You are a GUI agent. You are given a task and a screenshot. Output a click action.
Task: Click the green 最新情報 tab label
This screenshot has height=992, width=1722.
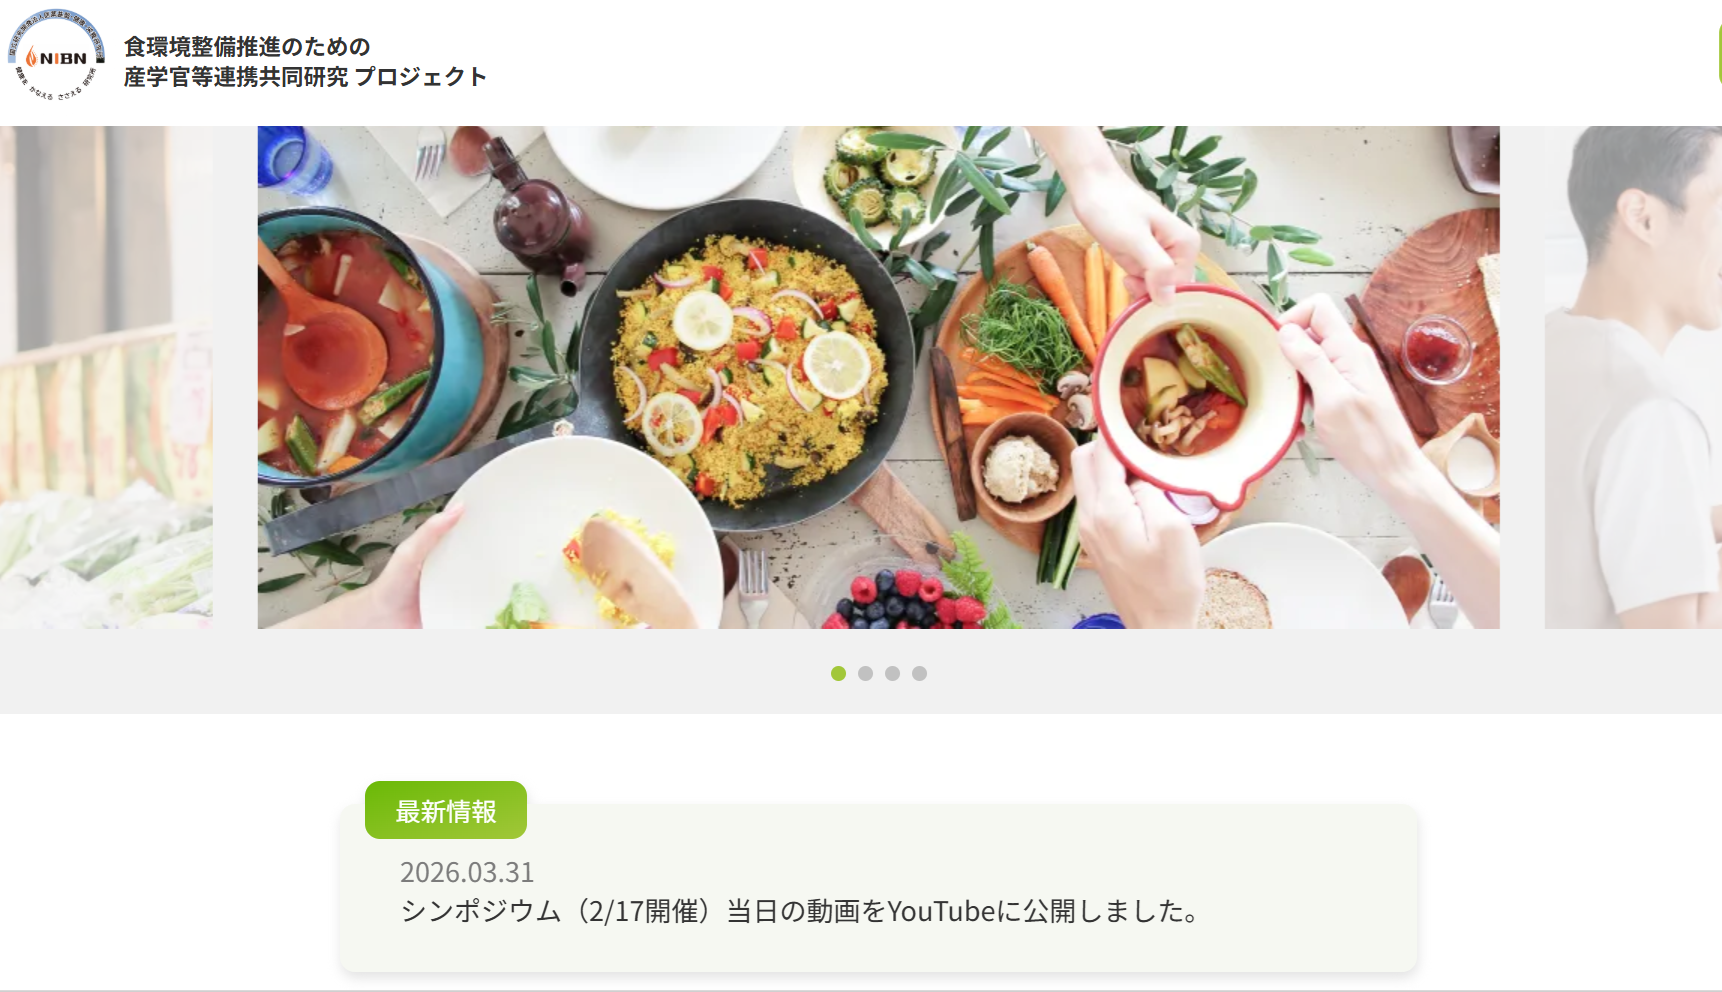pos(446,810)
